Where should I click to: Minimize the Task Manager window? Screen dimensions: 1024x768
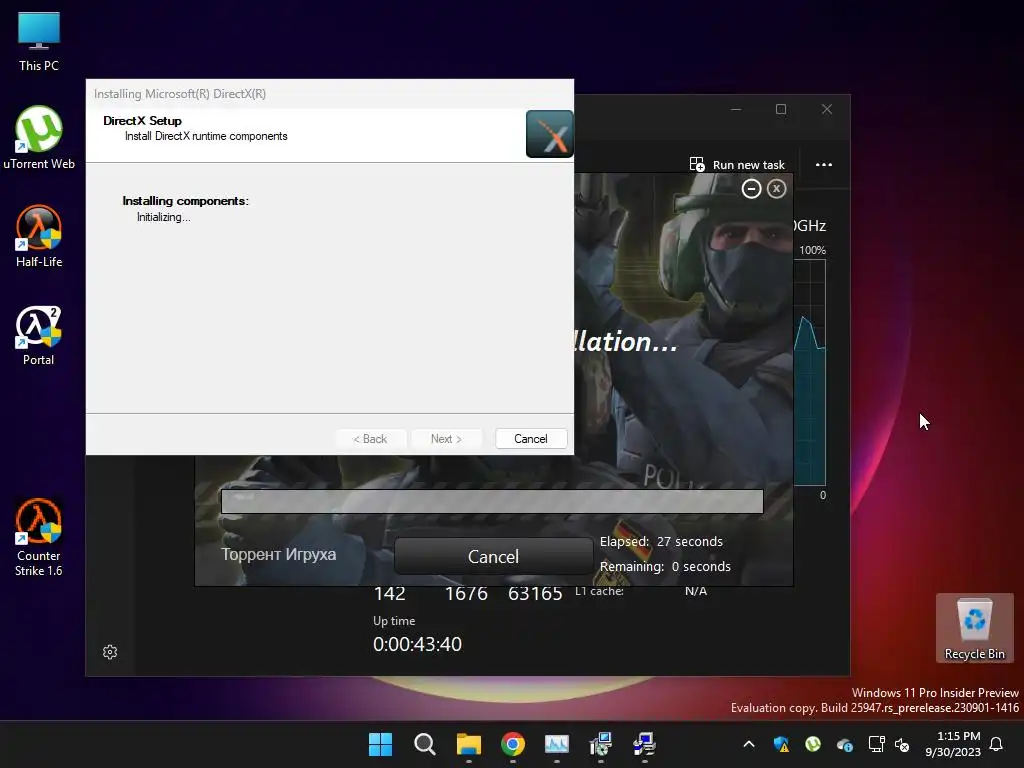[x=736, y=109]
